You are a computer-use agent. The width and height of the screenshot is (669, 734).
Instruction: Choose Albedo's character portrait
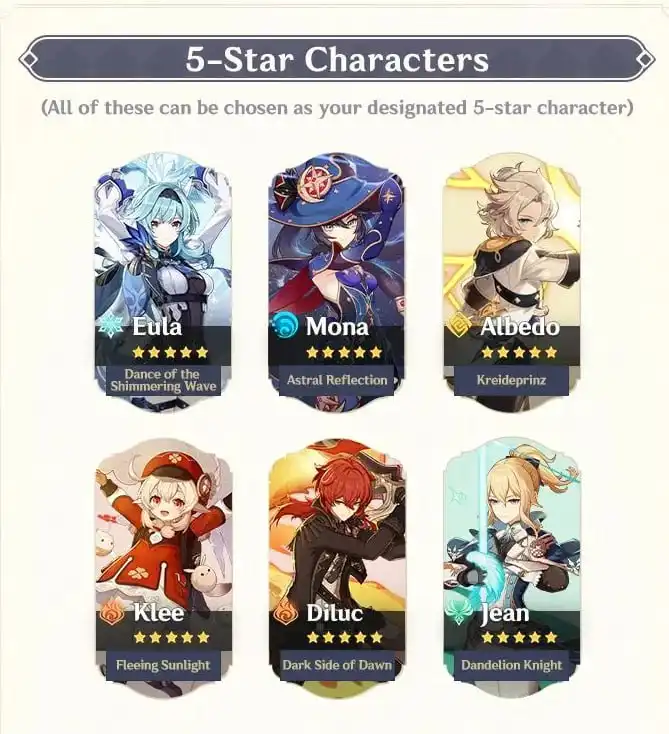point(511,282)
